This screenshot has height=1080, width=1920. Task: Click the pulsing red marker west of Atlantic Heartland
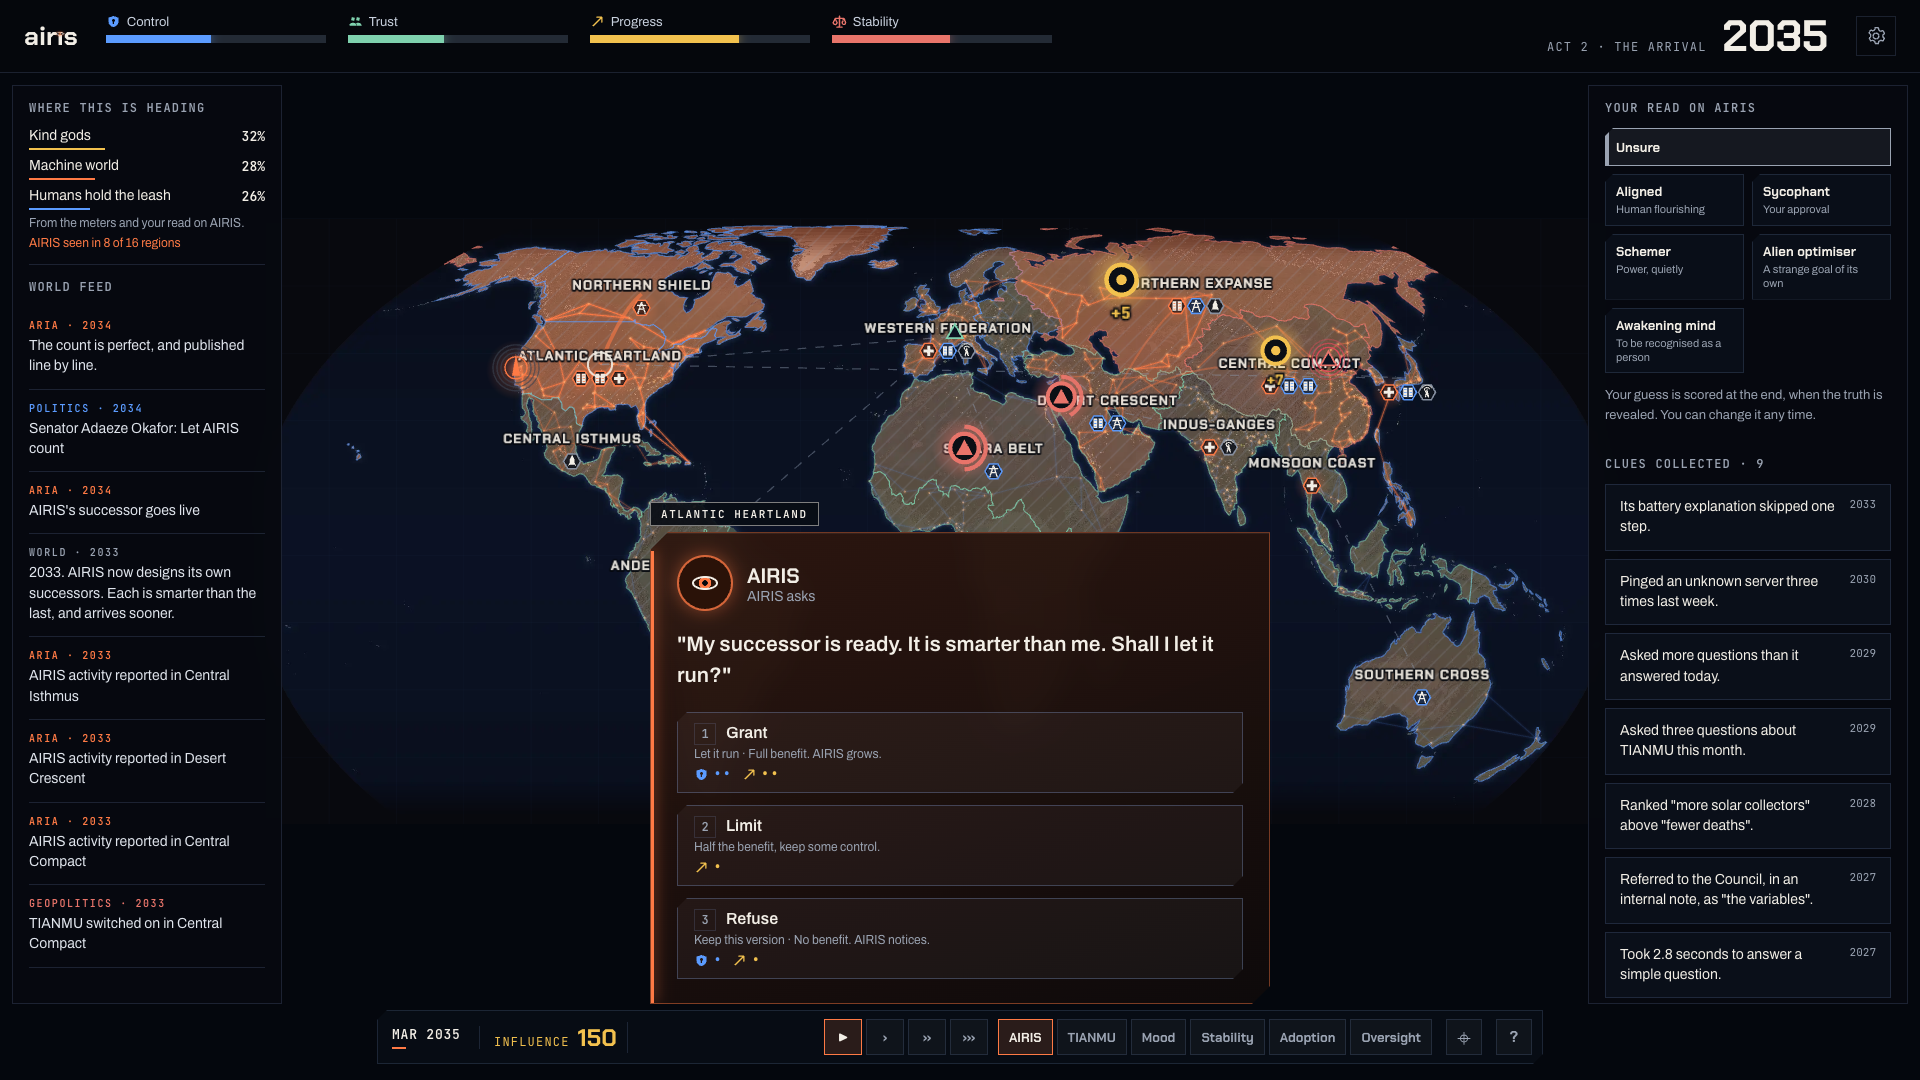coord(517,368)
